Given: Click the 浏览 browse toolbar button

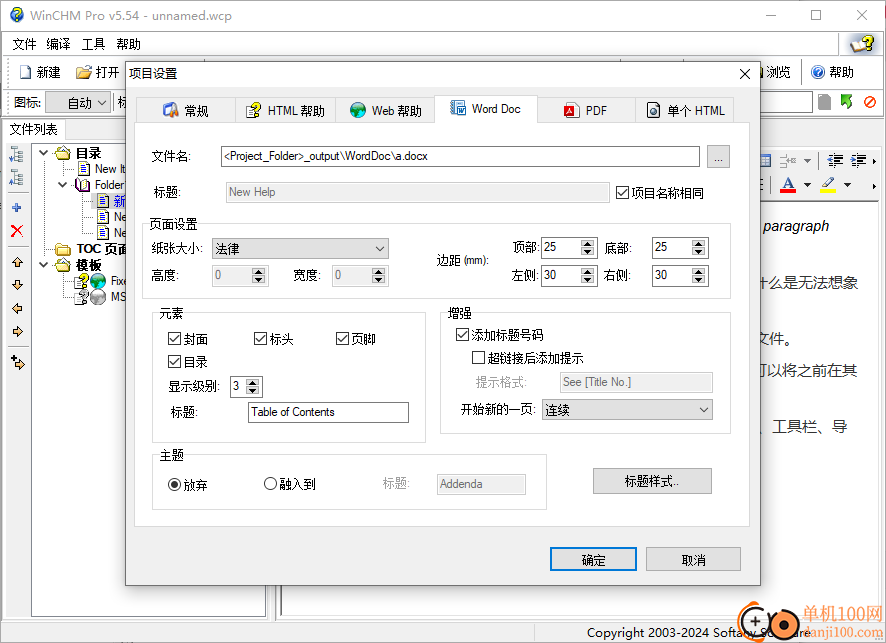Looking at the screenshot, I should click(778, 72).
